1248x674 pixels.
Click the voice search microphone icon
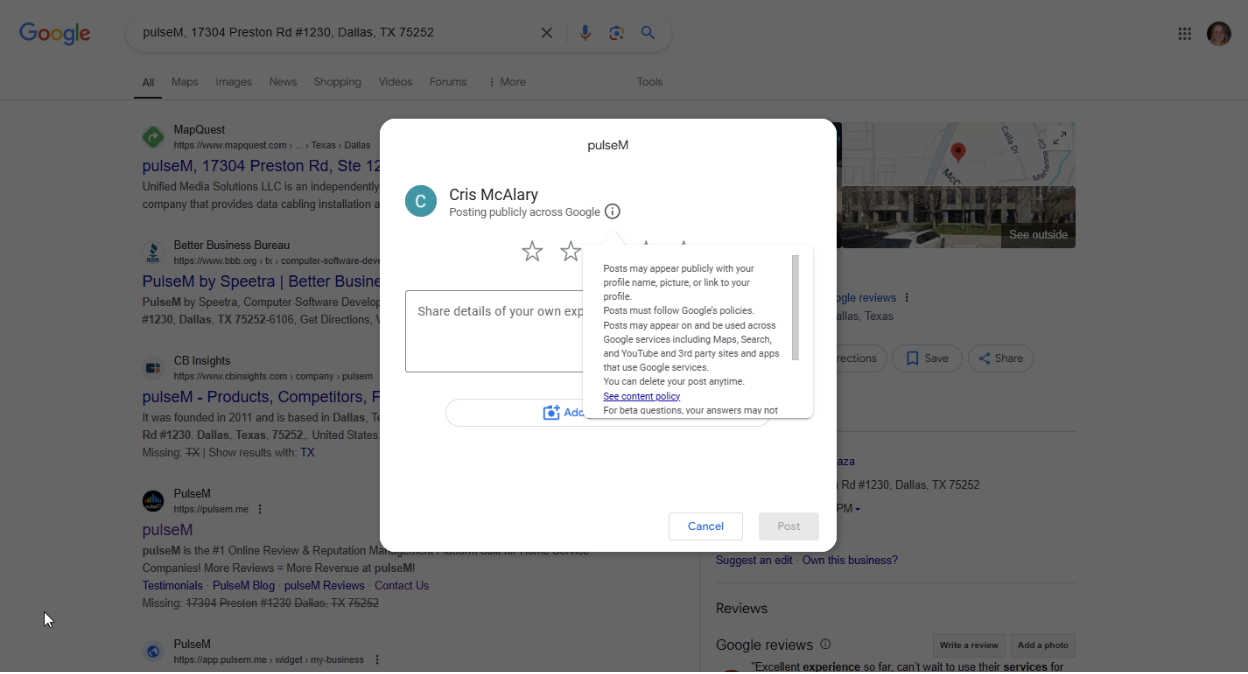[585, 33]
